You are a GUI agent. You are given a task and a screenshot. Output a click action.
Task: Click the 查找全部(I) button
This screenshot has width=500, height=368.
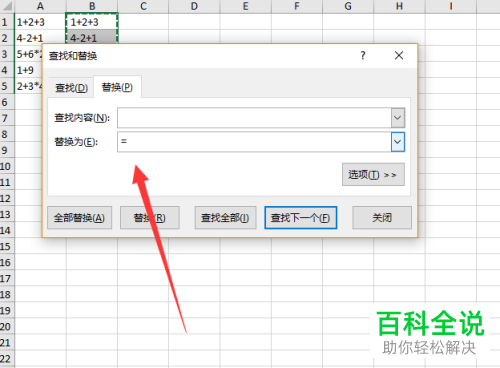click(225, 218)
